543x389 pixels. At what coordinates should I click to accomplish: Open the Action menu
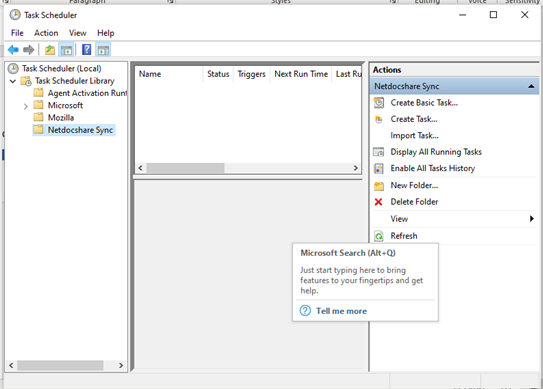(46, 33)
